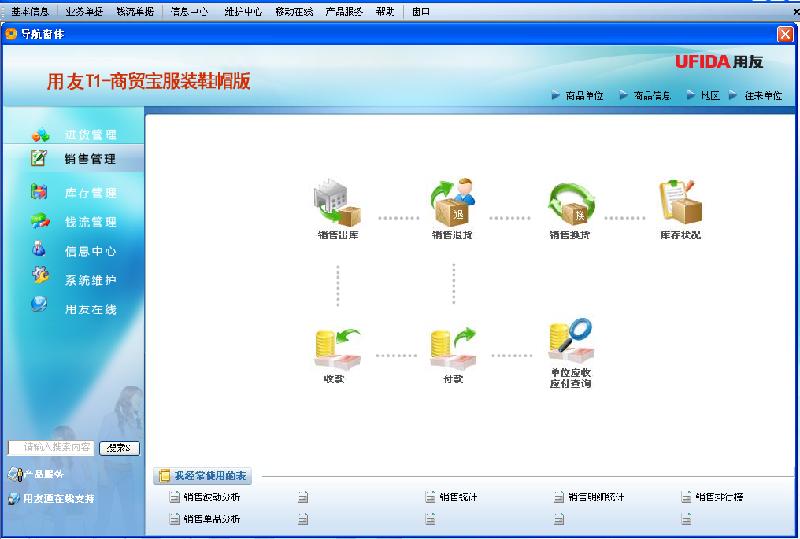Image resolution: width=800 pixels, height=539 pixels.
Task: Open the 移动在线 menu
Action: coord(294,11)
